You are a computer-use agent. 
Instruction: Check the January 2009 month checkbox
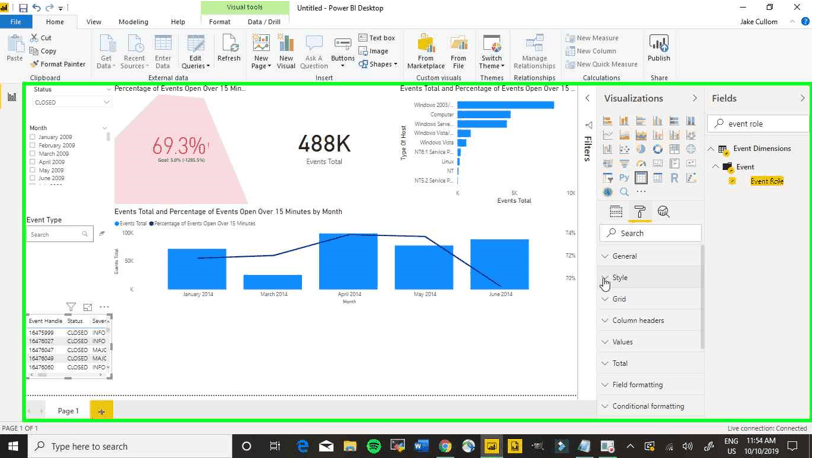33,137
